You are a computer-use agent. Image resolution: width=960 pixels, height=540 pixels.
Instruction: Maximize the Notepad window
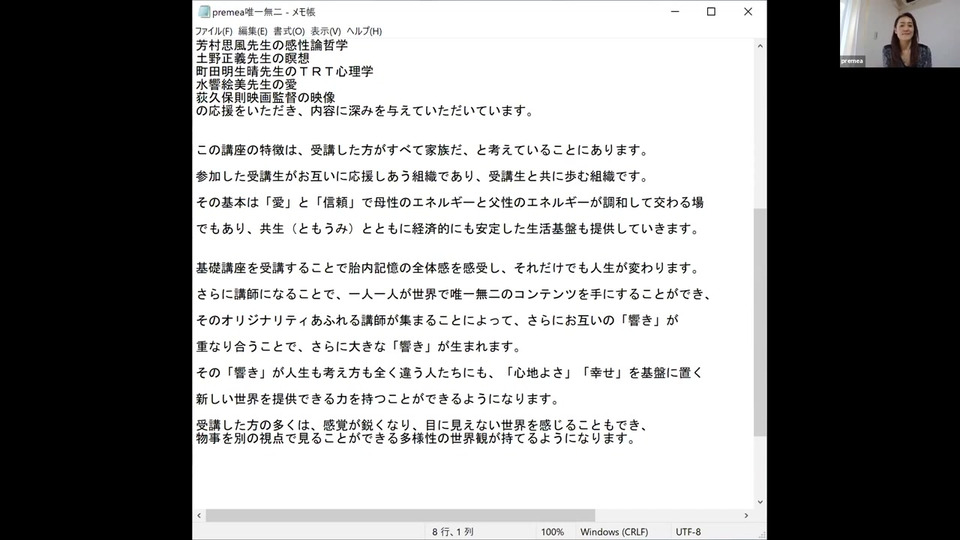(711, 12)
